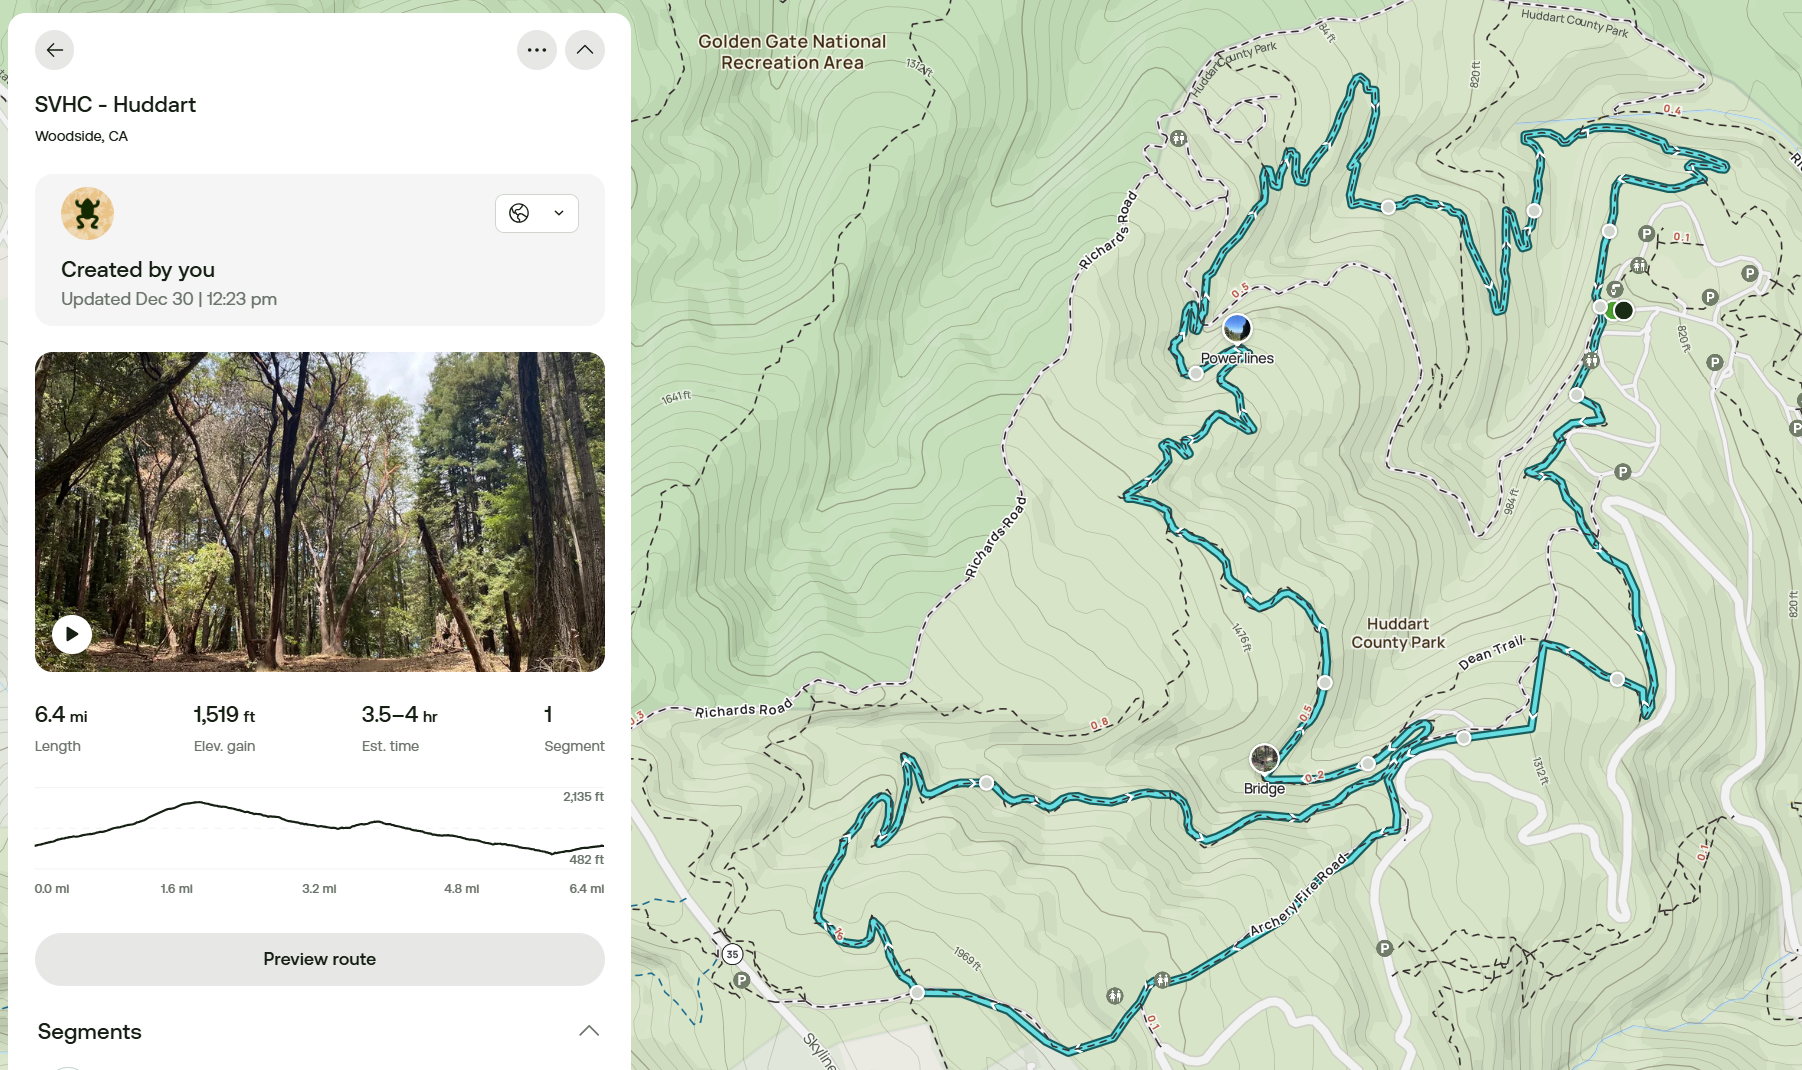This screenshot has width=1802, height=1070.
Task: Click the parking icon near Skyline
Action: pyautogui.click(x=742, y=981)
